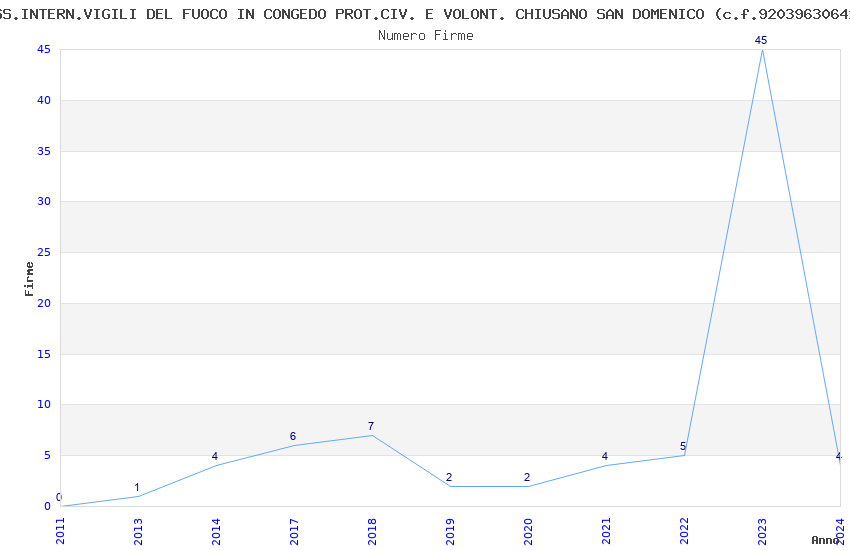
Task: Select the Firme vertical axis title
Action: (x=29, y=279)
